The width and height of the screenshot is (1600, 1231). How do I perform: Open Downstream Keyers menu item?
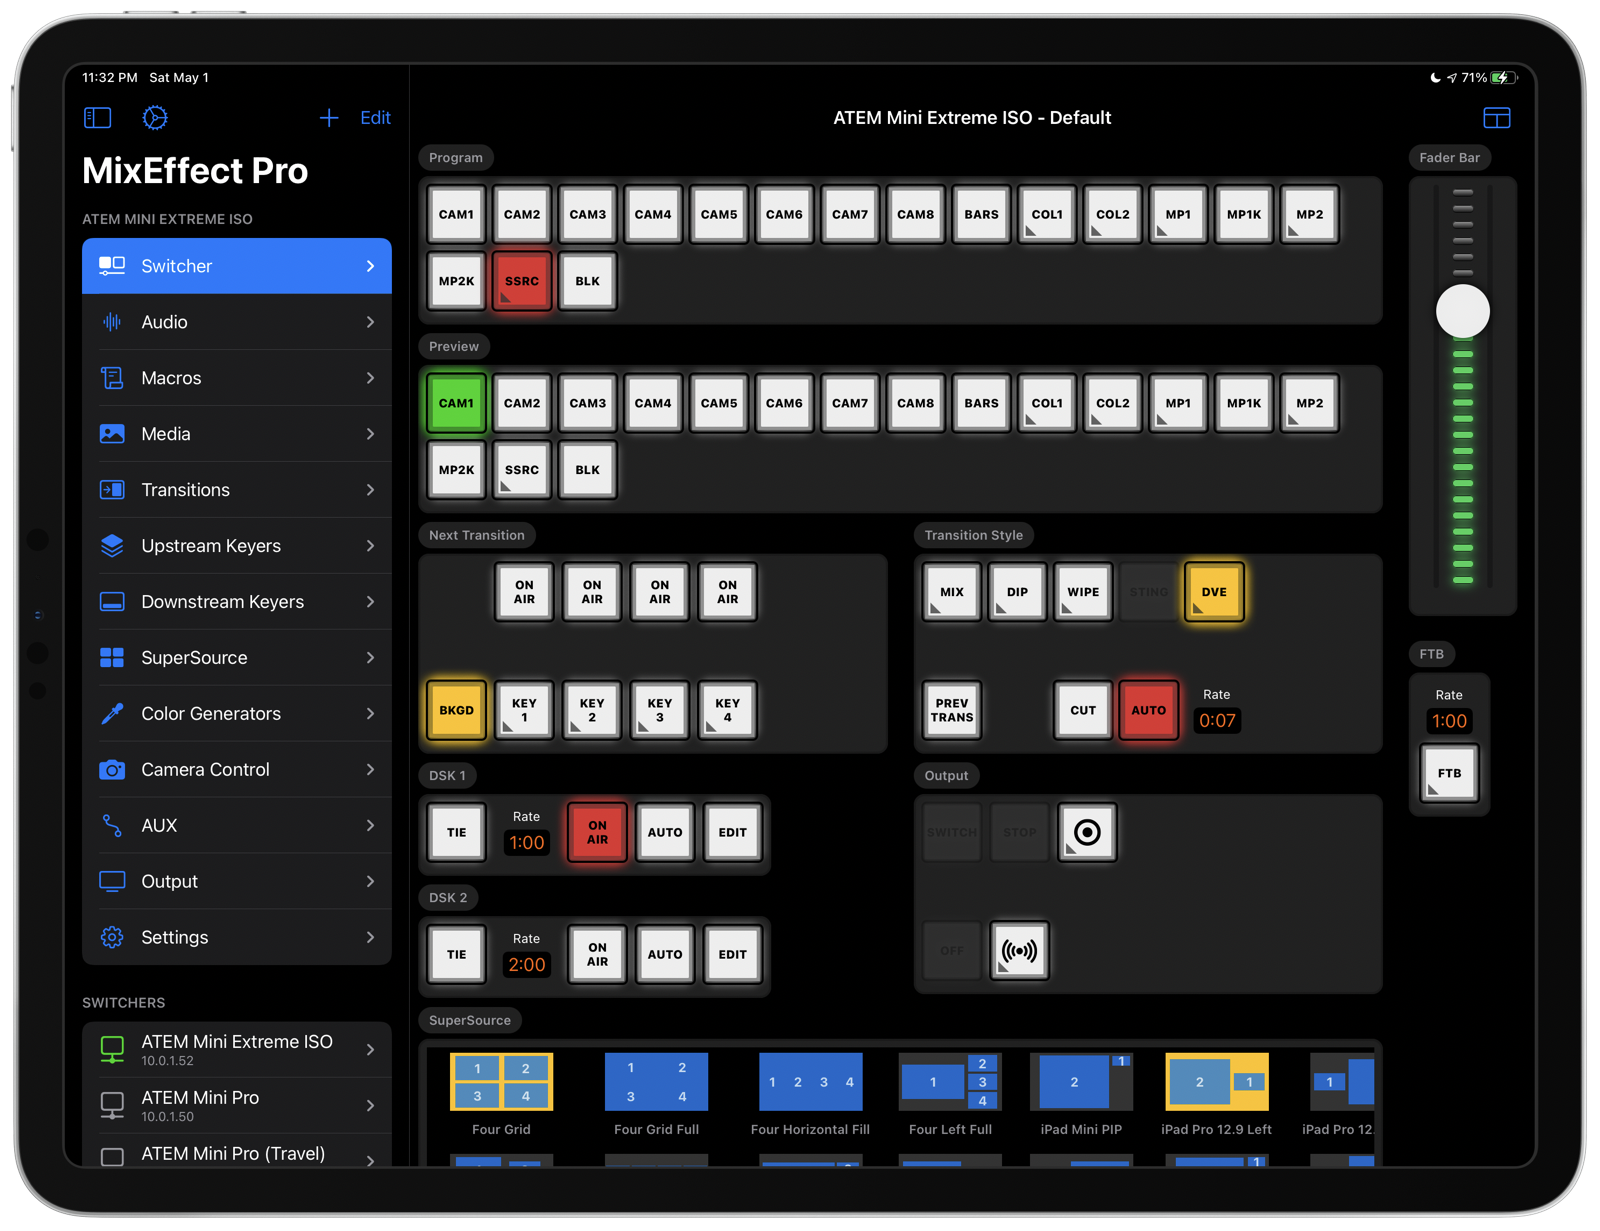(x=237, y=602)
